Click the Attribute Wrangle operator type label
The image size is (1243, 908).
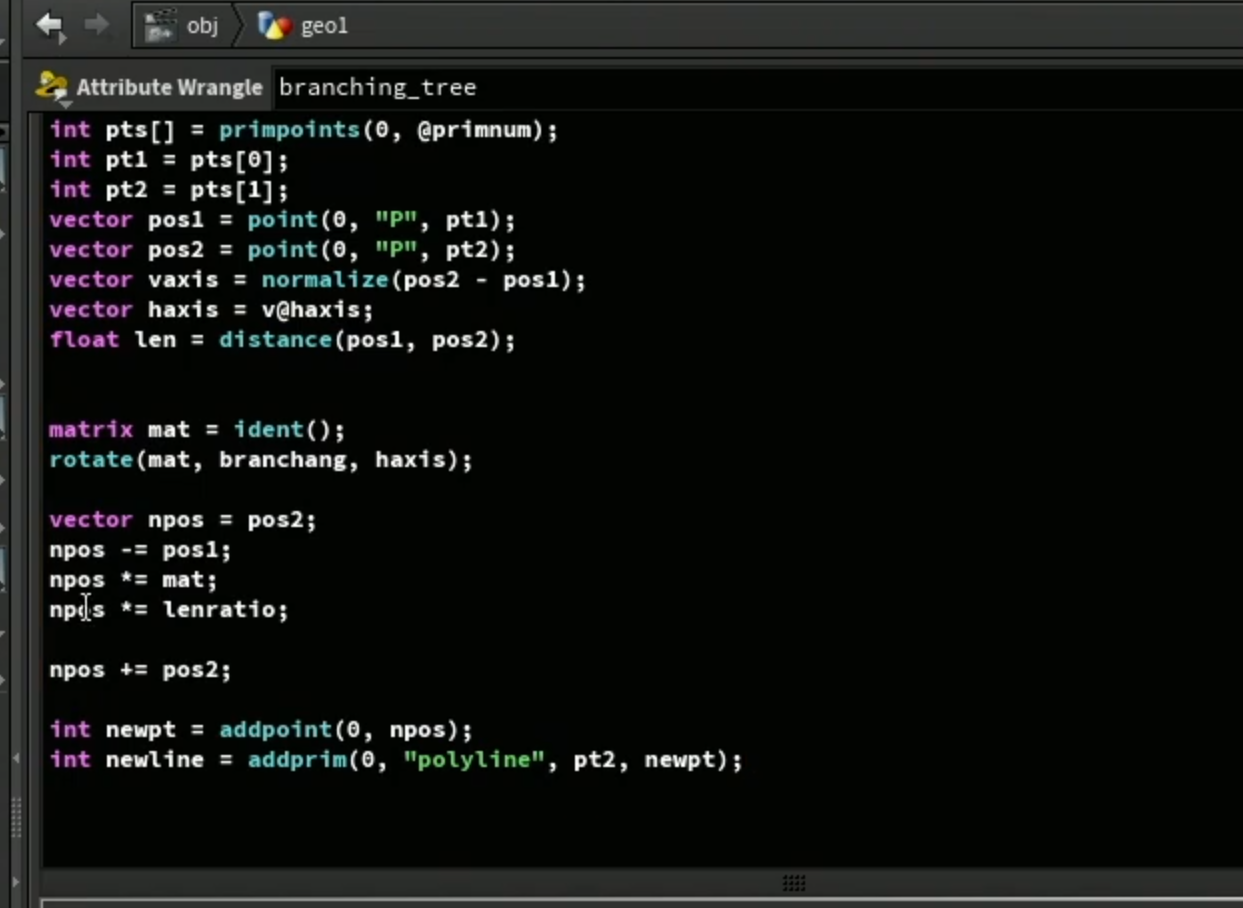point(169,88)
